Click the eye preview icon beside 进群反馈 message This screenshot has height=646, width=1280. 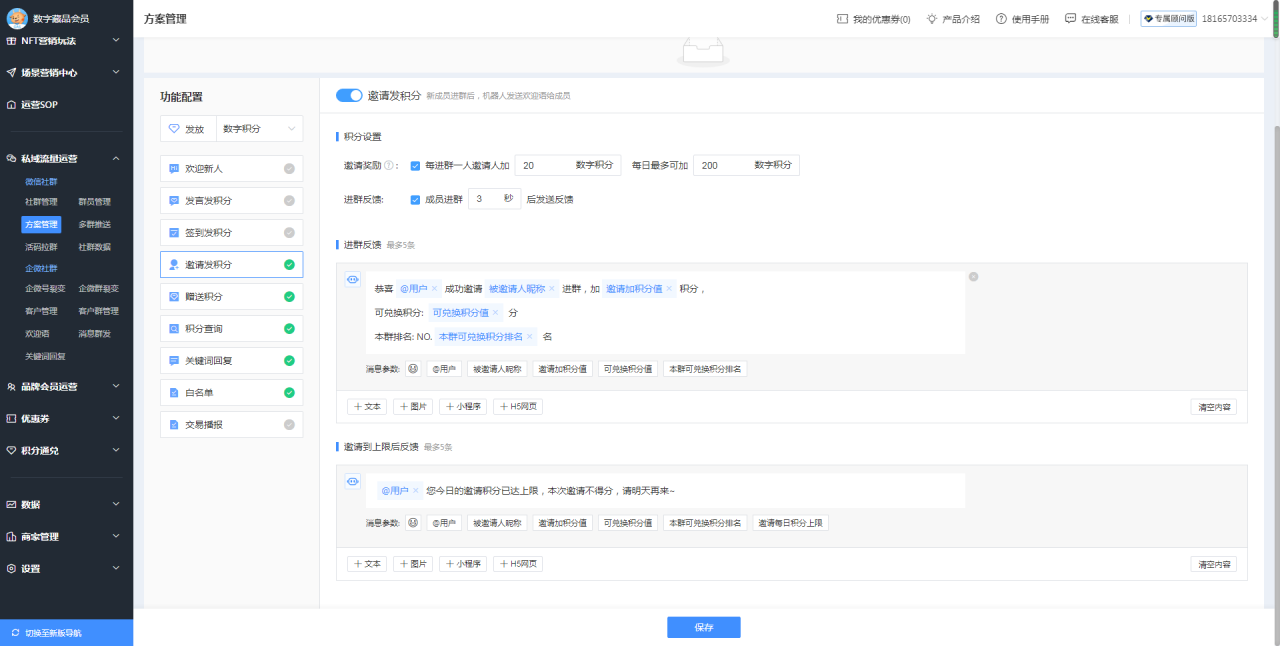[x=352, y=279]
